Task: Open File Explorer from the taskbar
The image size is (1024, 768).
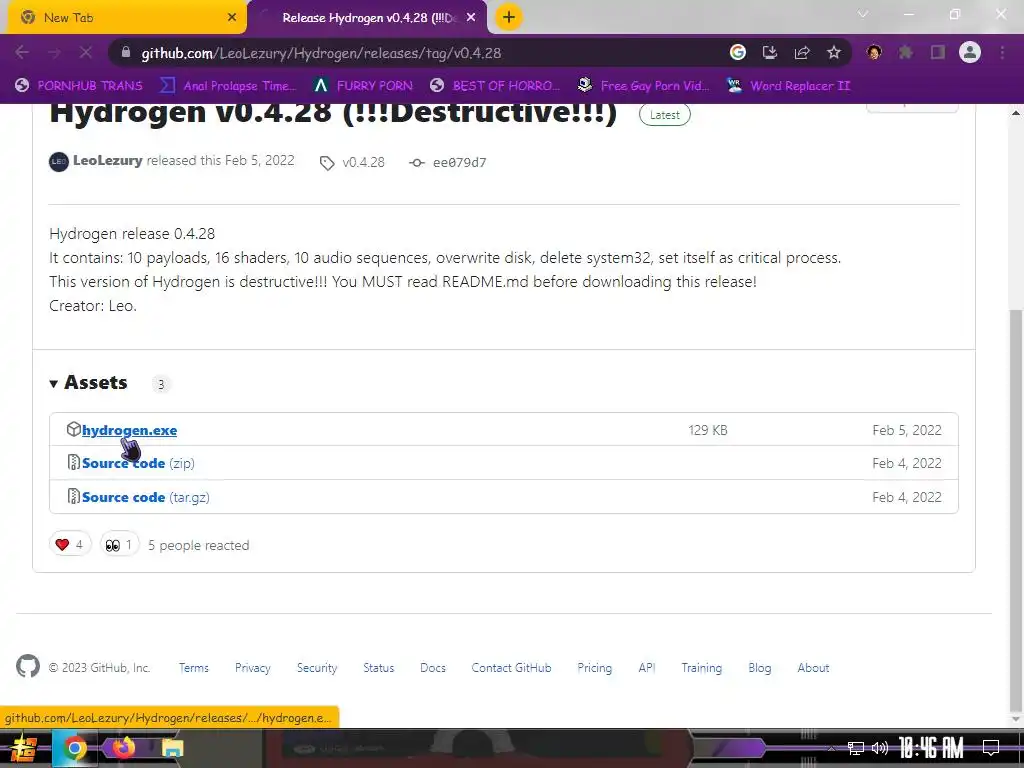Action: pyautogui.click(x=172, y=748)
